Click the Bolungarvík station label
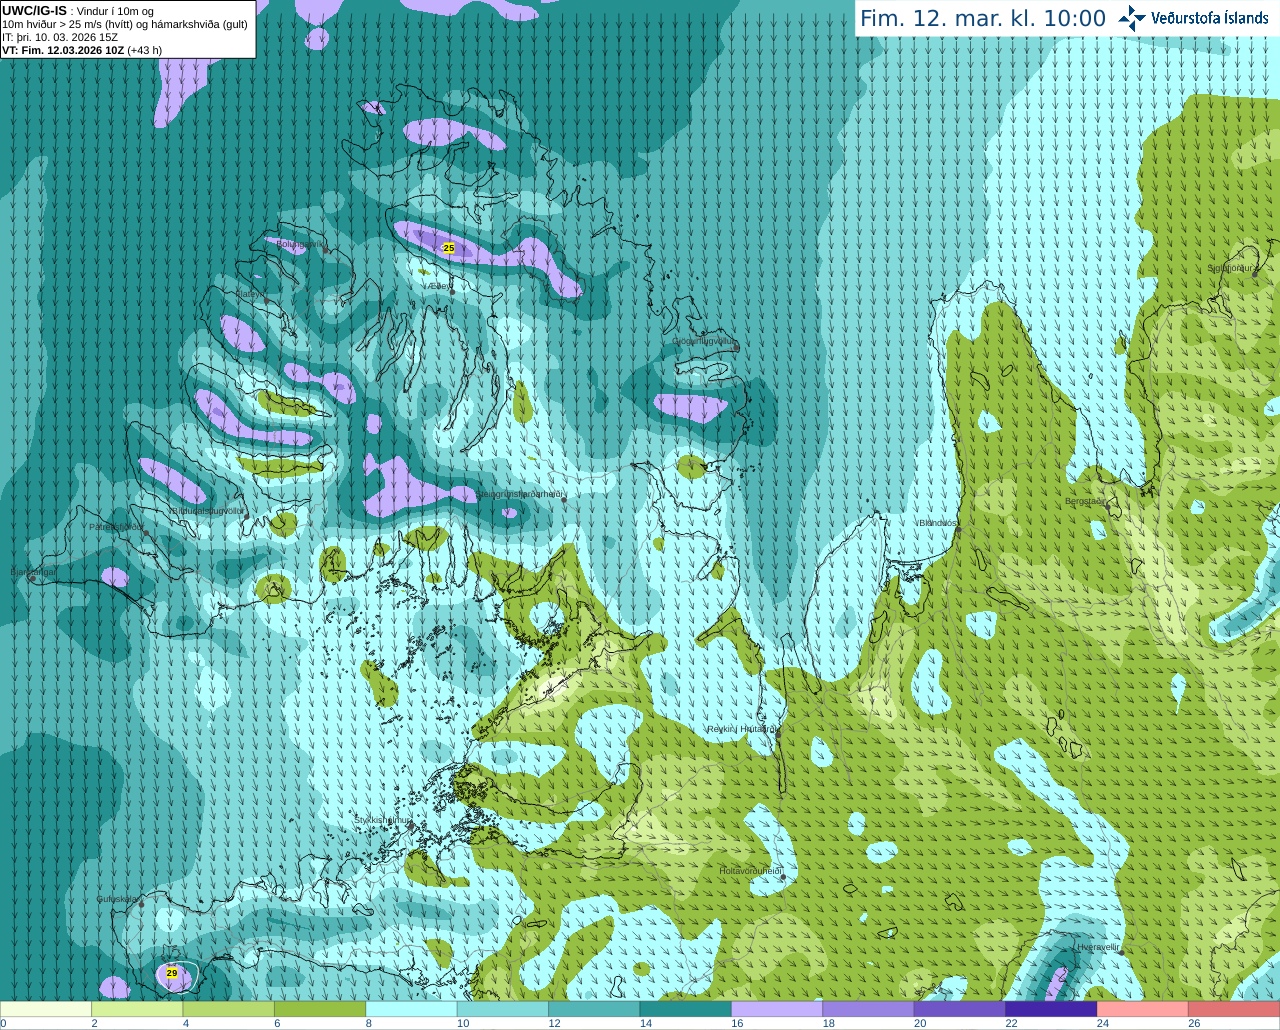 [x=300, y=243]
